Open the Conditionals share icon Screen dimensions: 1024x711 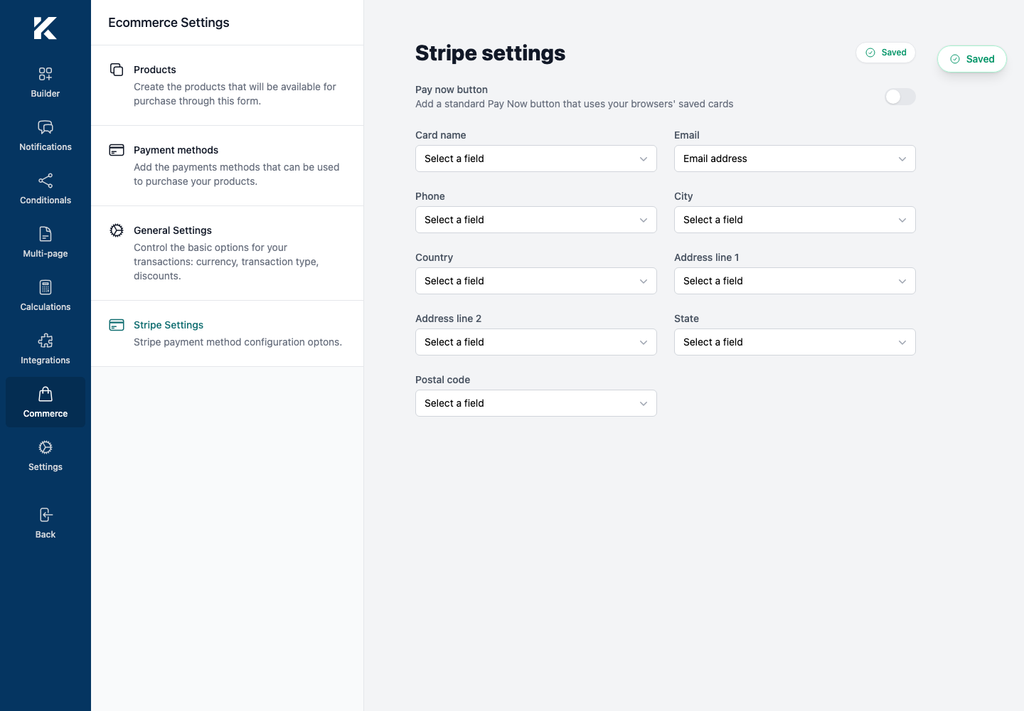[45, 180]
